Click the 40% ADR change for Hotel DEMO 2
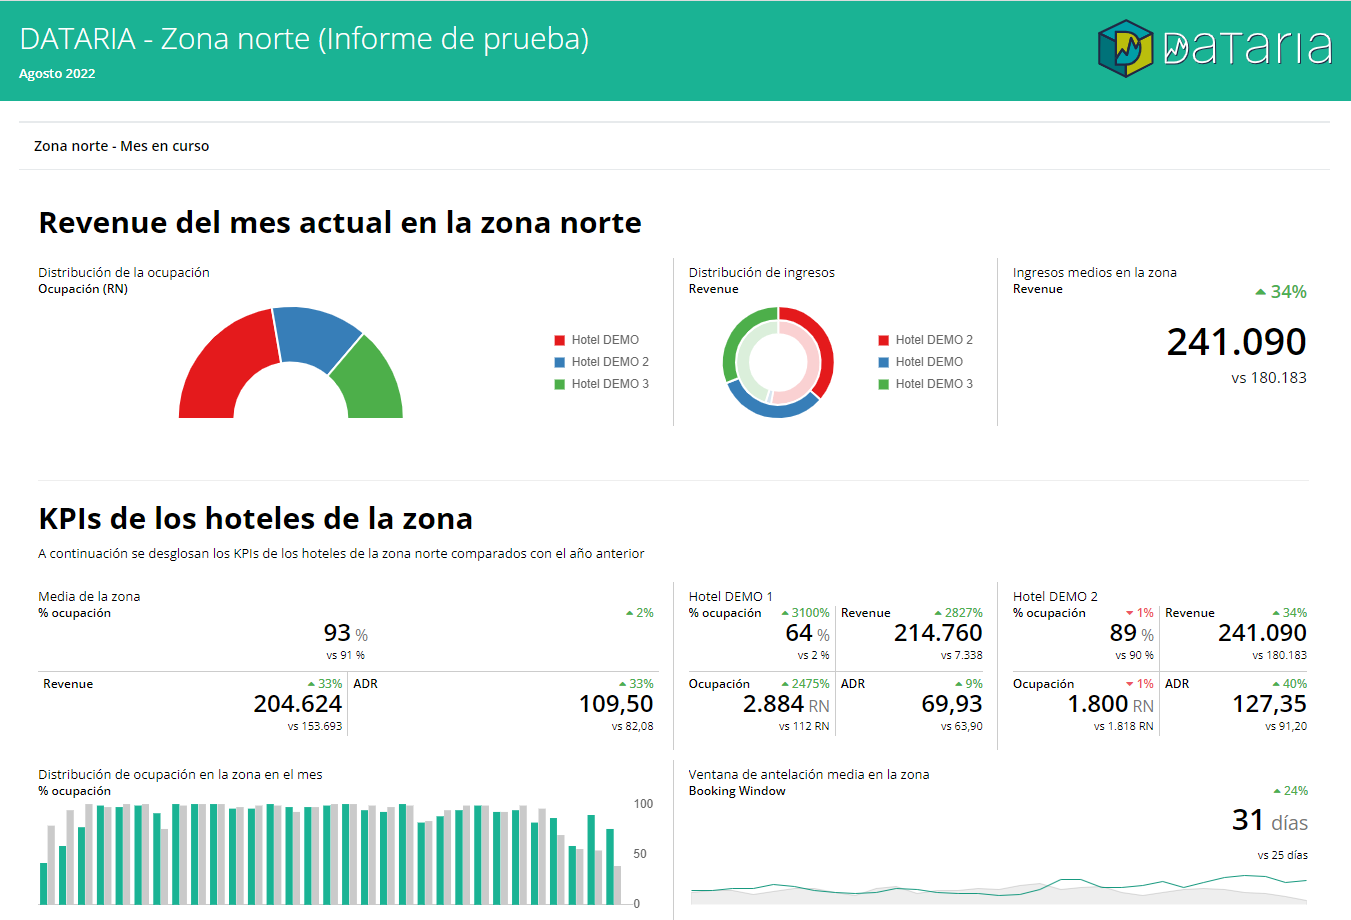 [x=1290, y=684]
